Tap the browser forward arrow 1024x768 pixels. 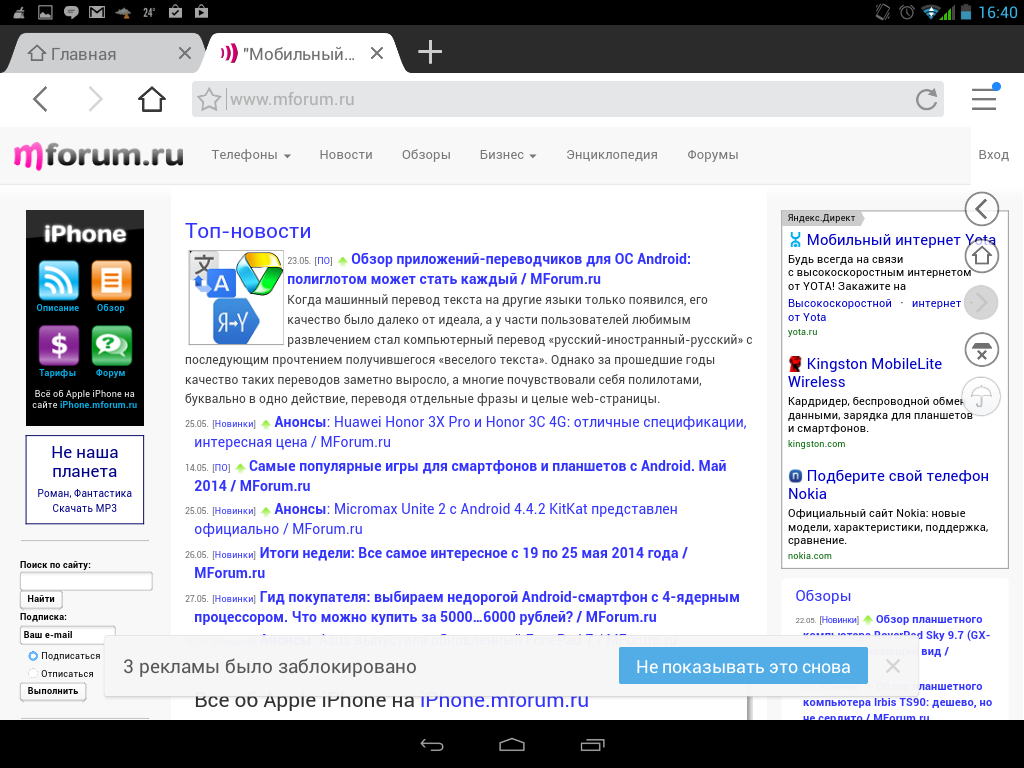(x=96, y=99)
